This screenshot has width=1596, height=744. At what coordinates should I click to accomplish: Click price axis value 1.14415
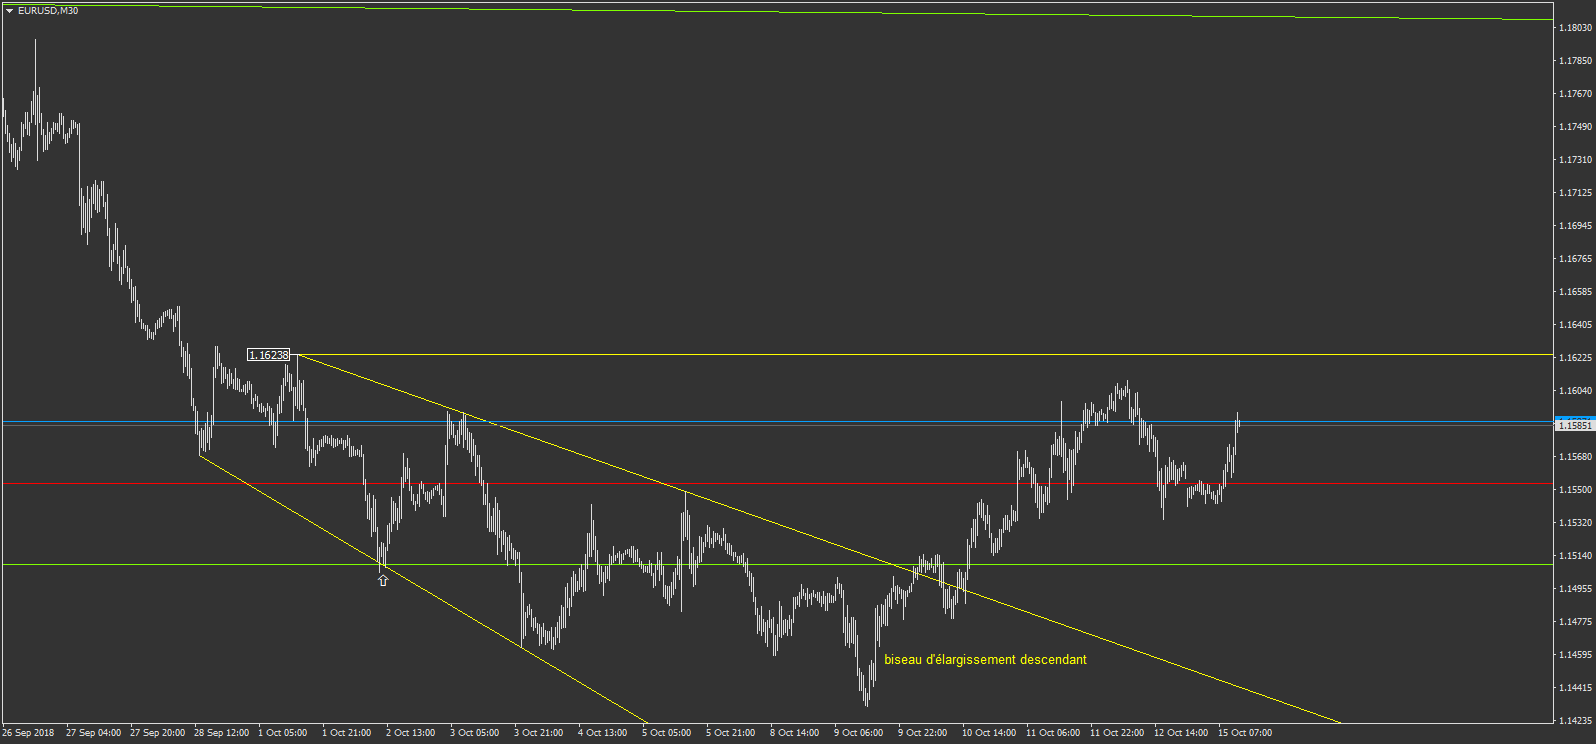coord(1575,688)
